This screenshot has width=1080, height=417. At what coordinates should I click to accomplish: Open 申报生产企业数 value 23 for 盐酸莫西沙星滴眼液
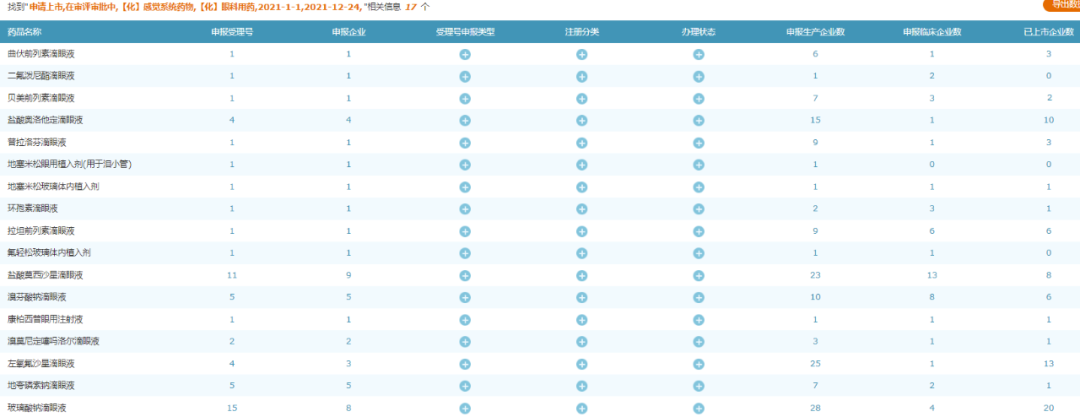coord(816,275)
